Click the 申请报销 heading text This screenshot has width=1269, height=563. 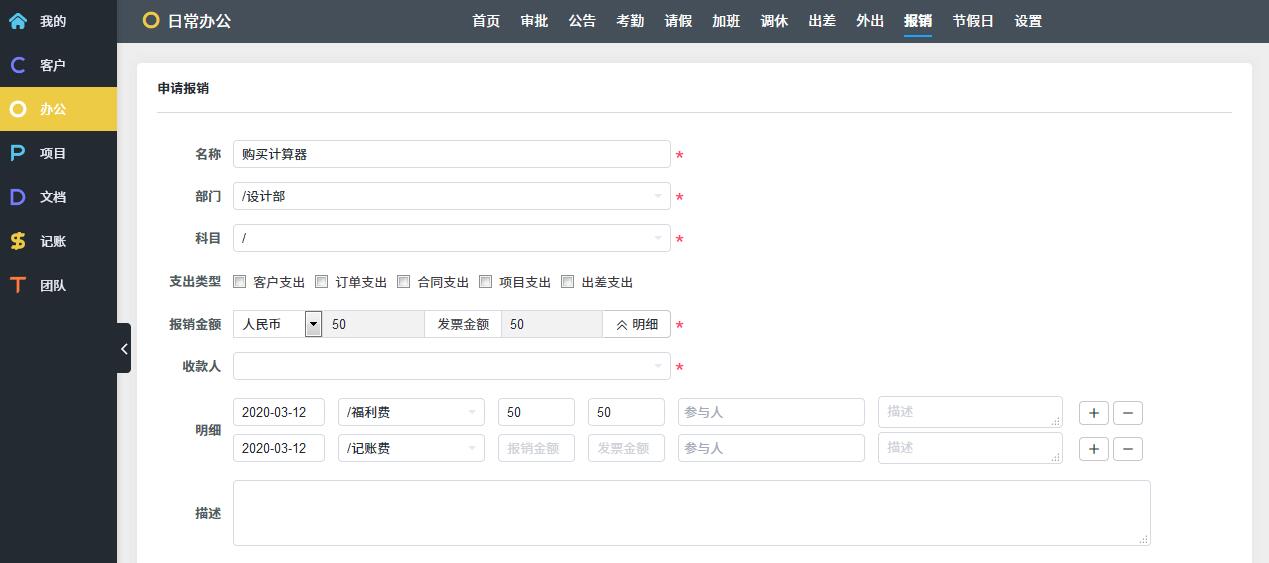click(183, 88)
